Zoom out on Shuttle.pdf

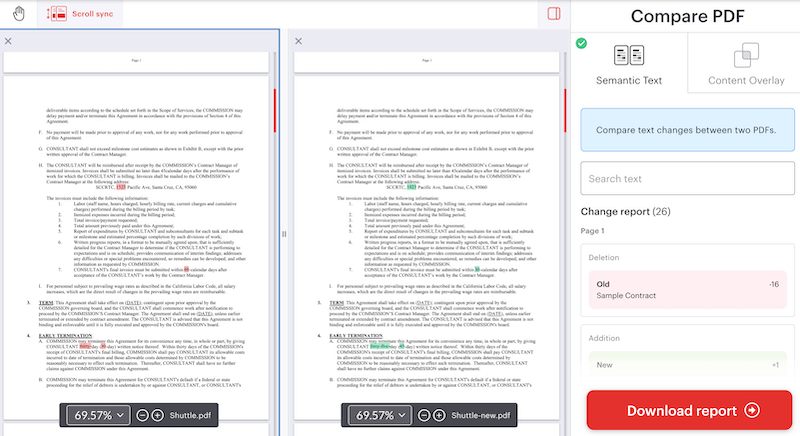tap(142, 416)
